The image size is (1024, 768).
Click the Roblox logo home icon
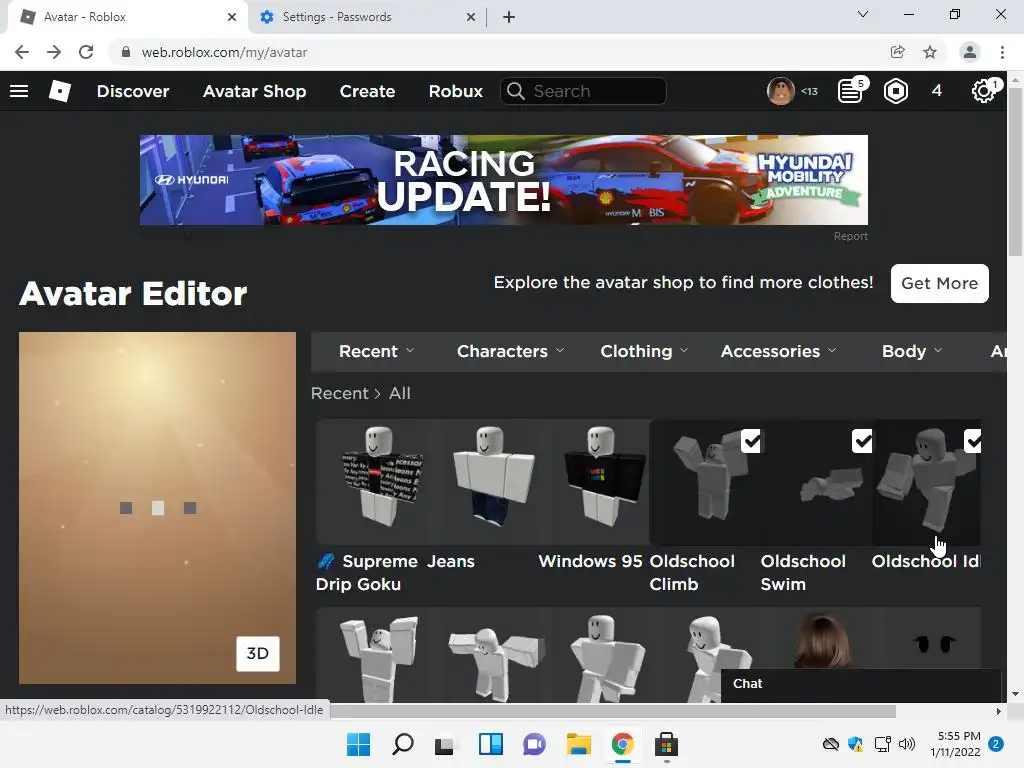pos(59,91)
